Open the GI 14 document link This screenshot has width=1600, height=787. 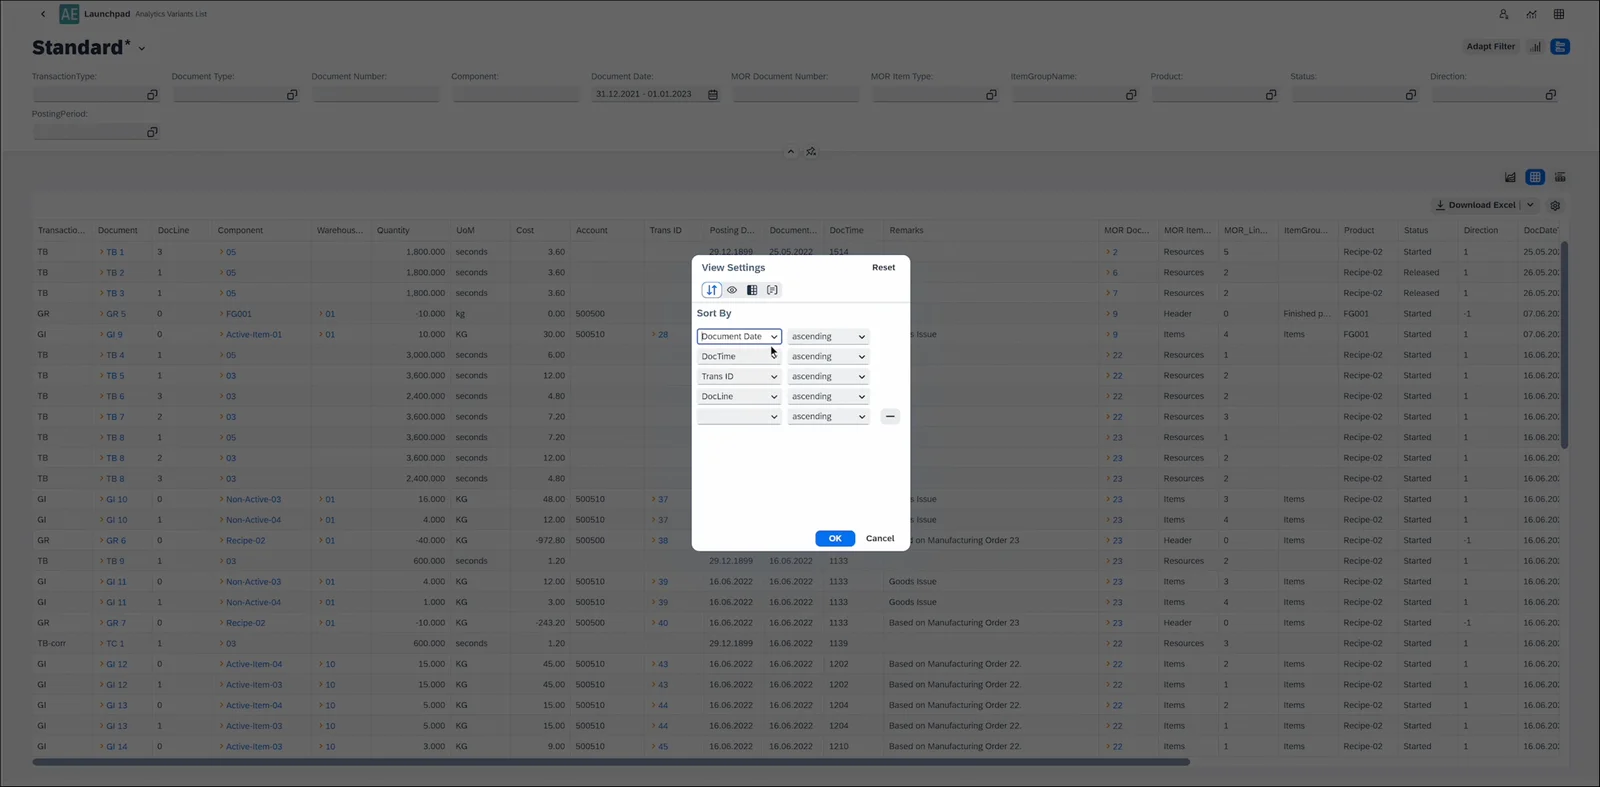[117, 747]
